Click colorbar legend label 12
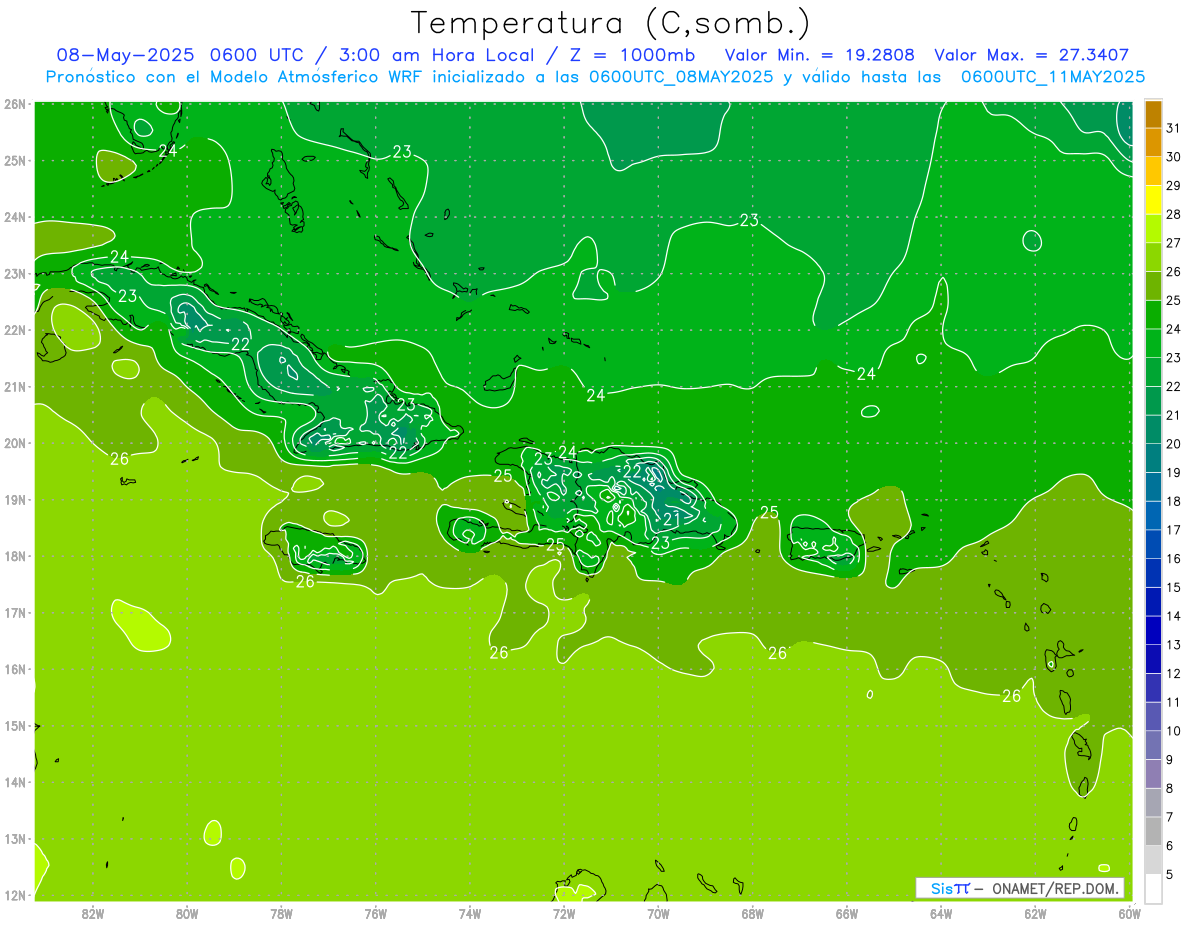Screen dimensions: 1200x927 (x=1173, y=673)
